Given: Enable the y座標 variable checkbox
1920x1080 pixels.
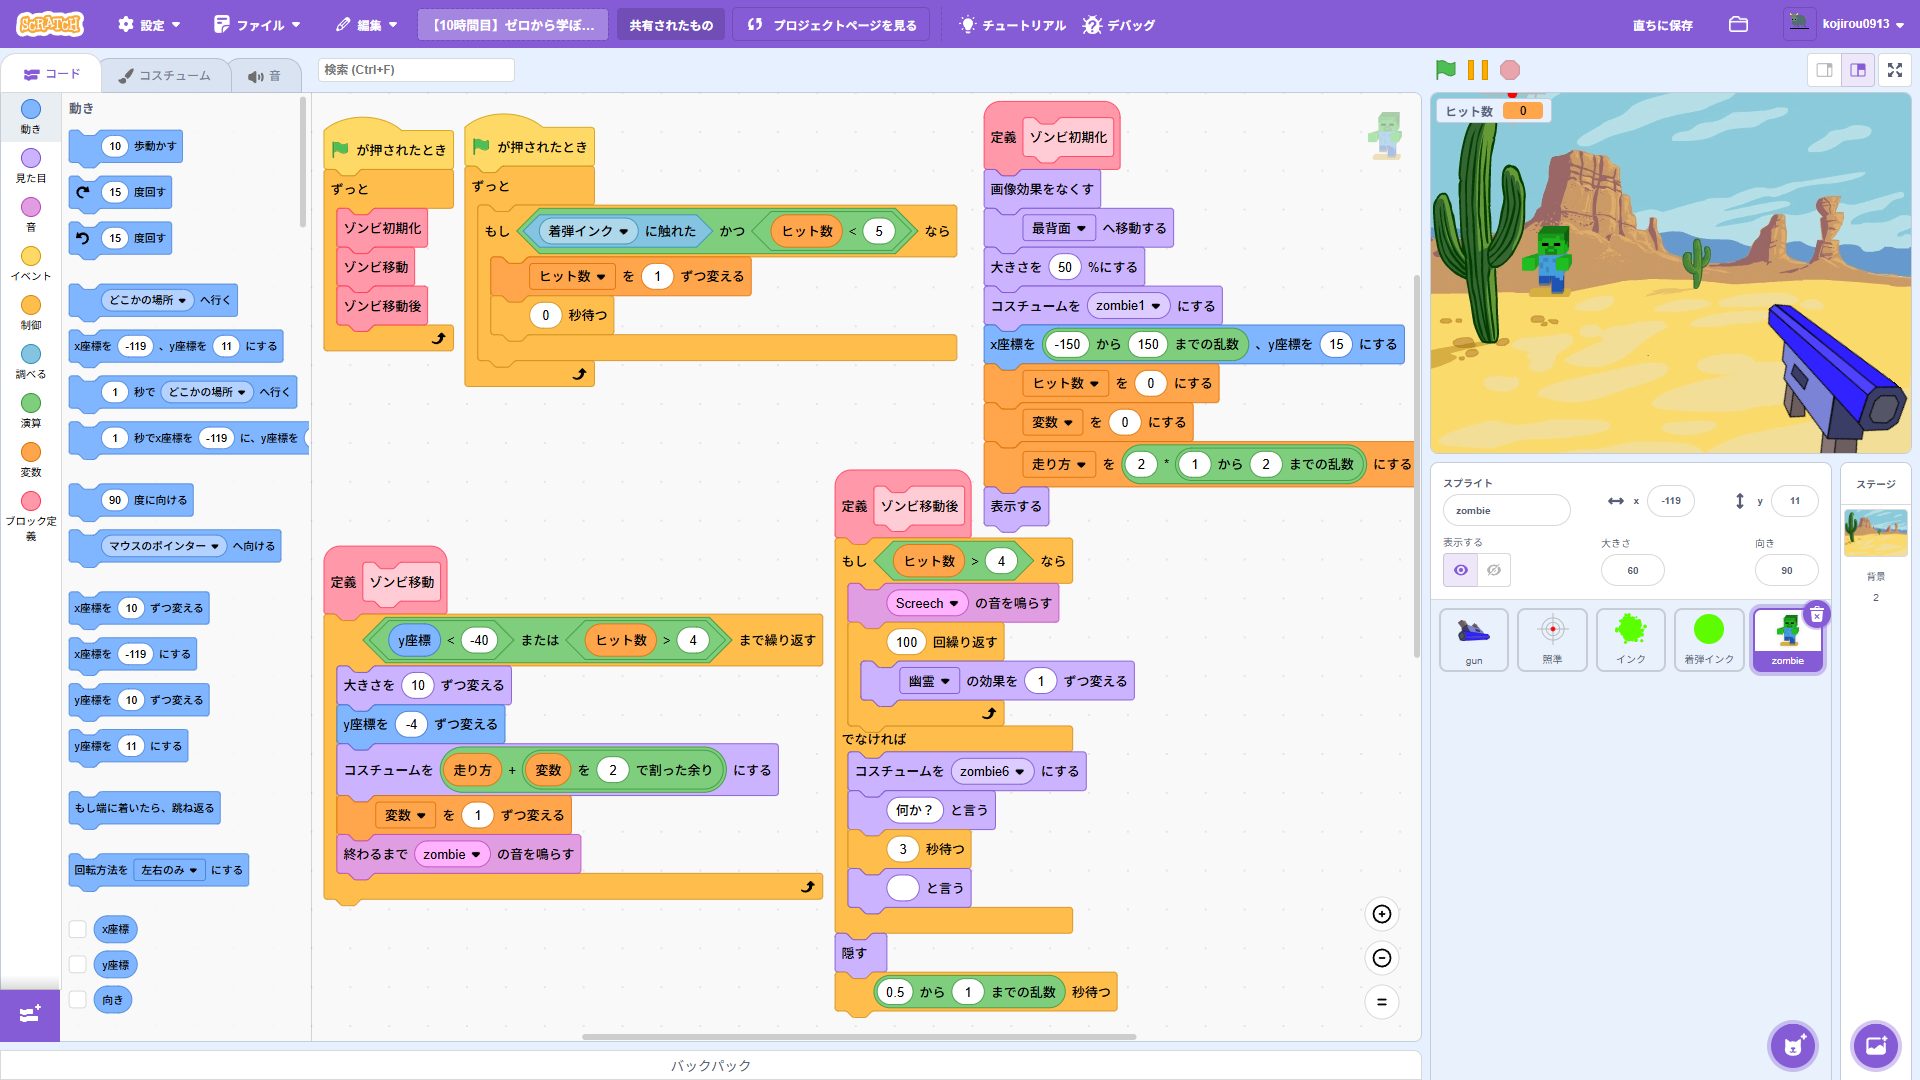Looking at the screenshot, I should 77,965.
